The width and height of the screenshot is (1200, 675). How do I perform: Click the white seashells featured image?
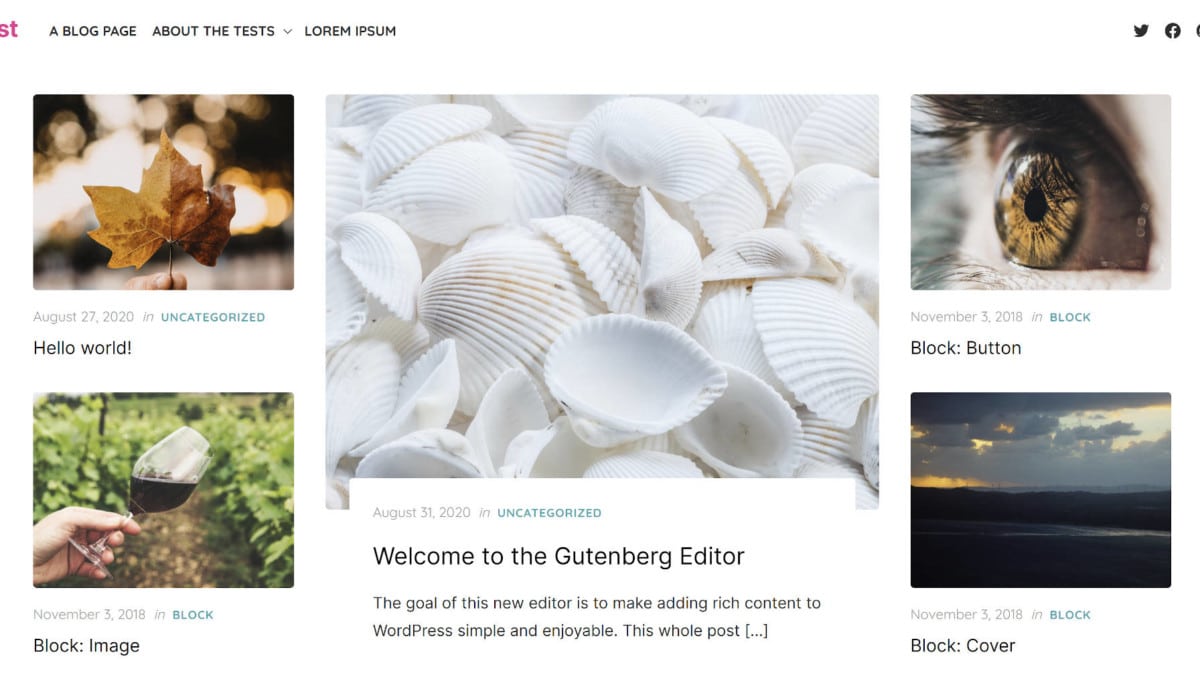tap(602, 286)
